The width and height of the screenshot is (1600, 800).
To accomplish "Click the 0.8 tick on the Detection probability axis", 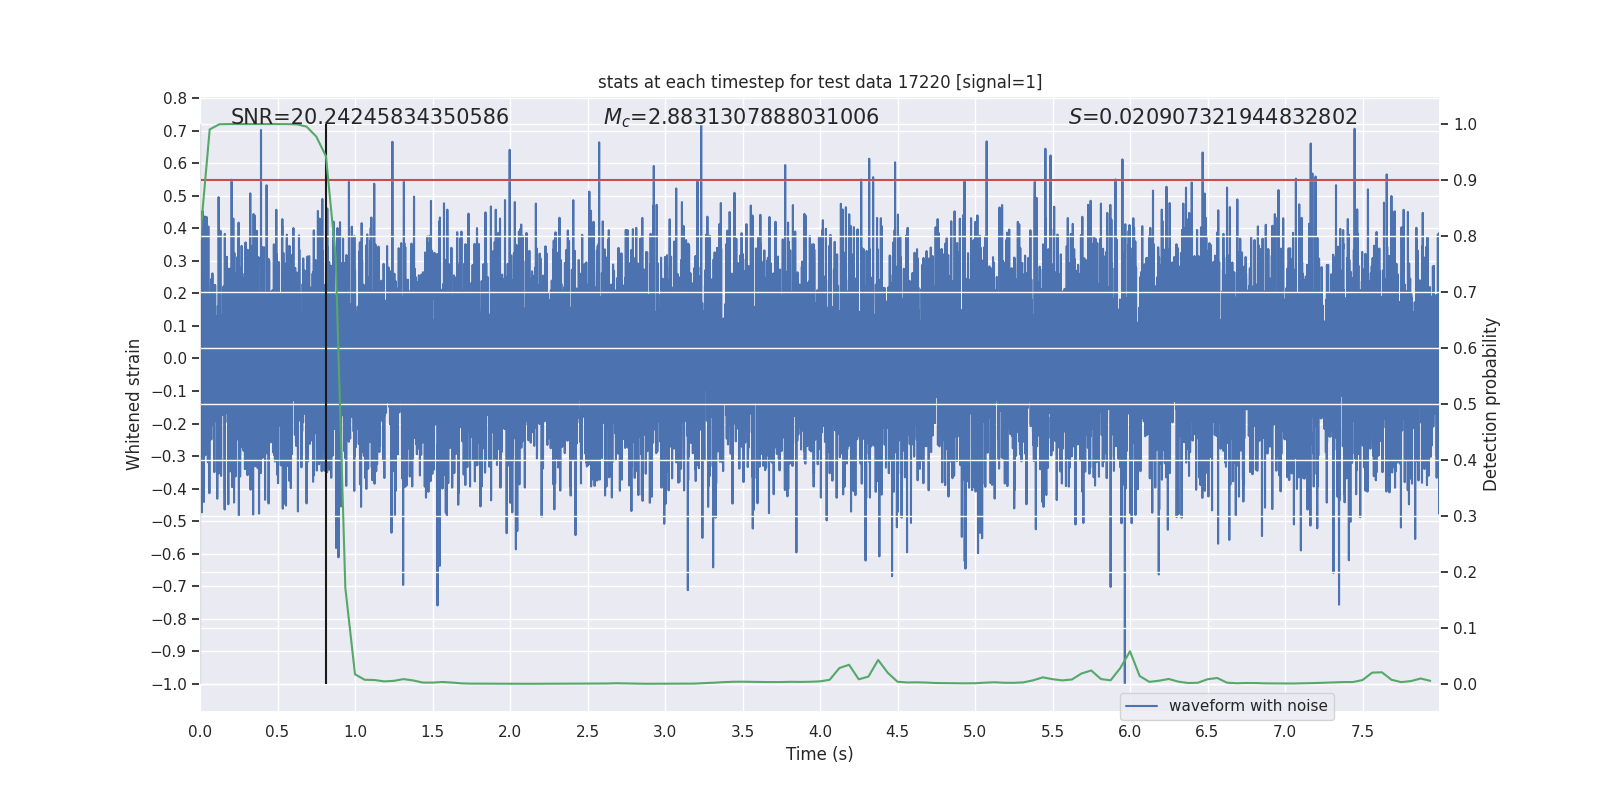I will tap(1465, 236).
